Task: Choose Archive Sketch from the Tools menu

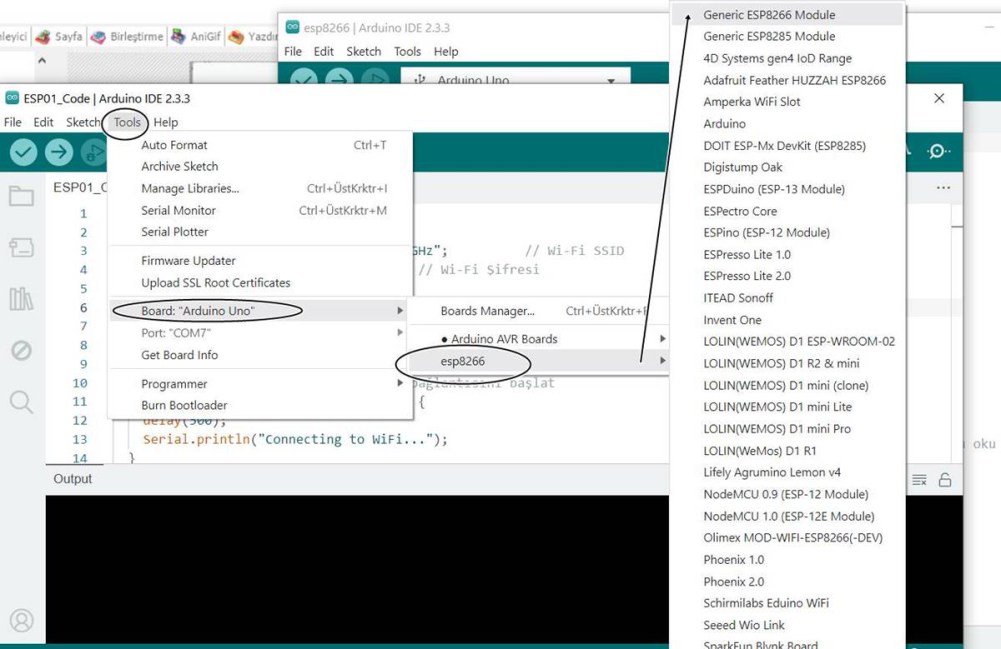Action: 260,167
